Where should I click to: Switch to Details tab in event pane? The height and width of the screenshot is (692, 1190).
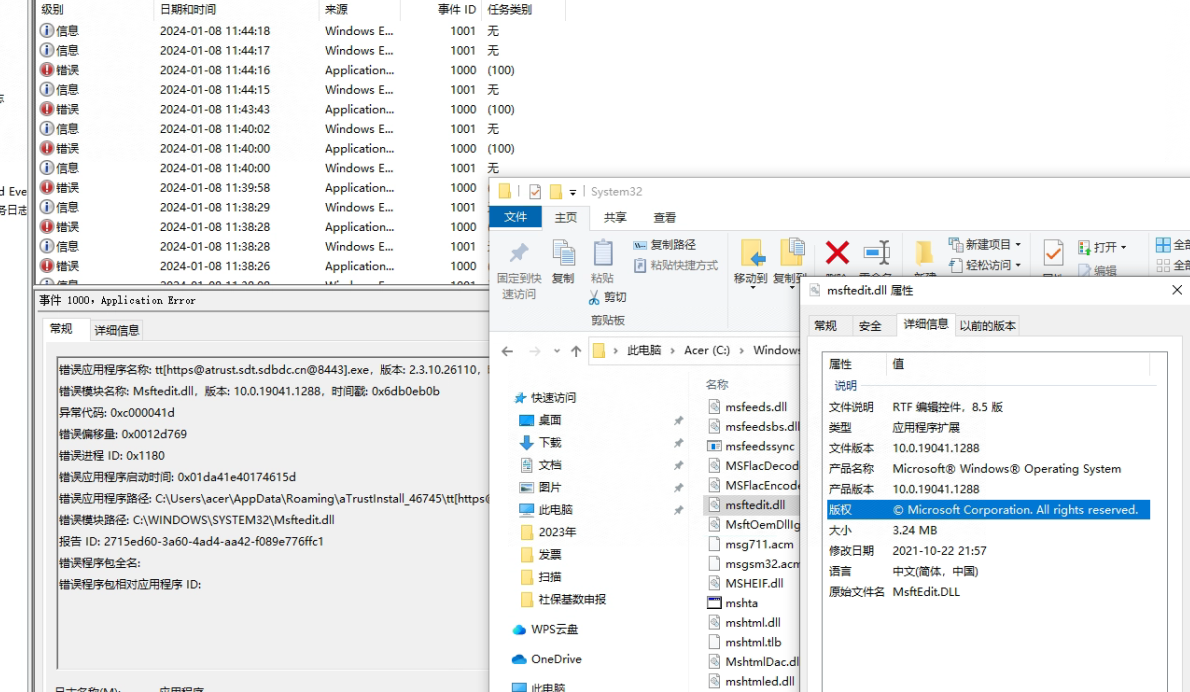(x=117, y=330)
